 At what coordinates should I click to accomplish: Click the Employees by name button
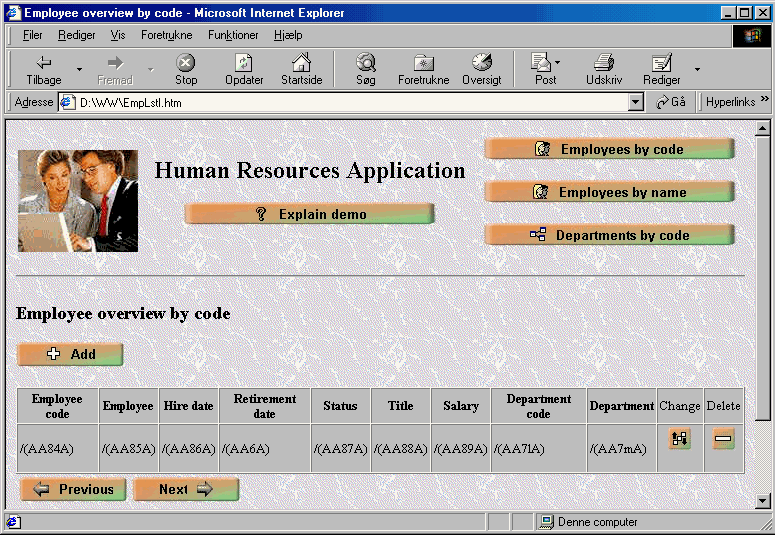tap(610, 192)
